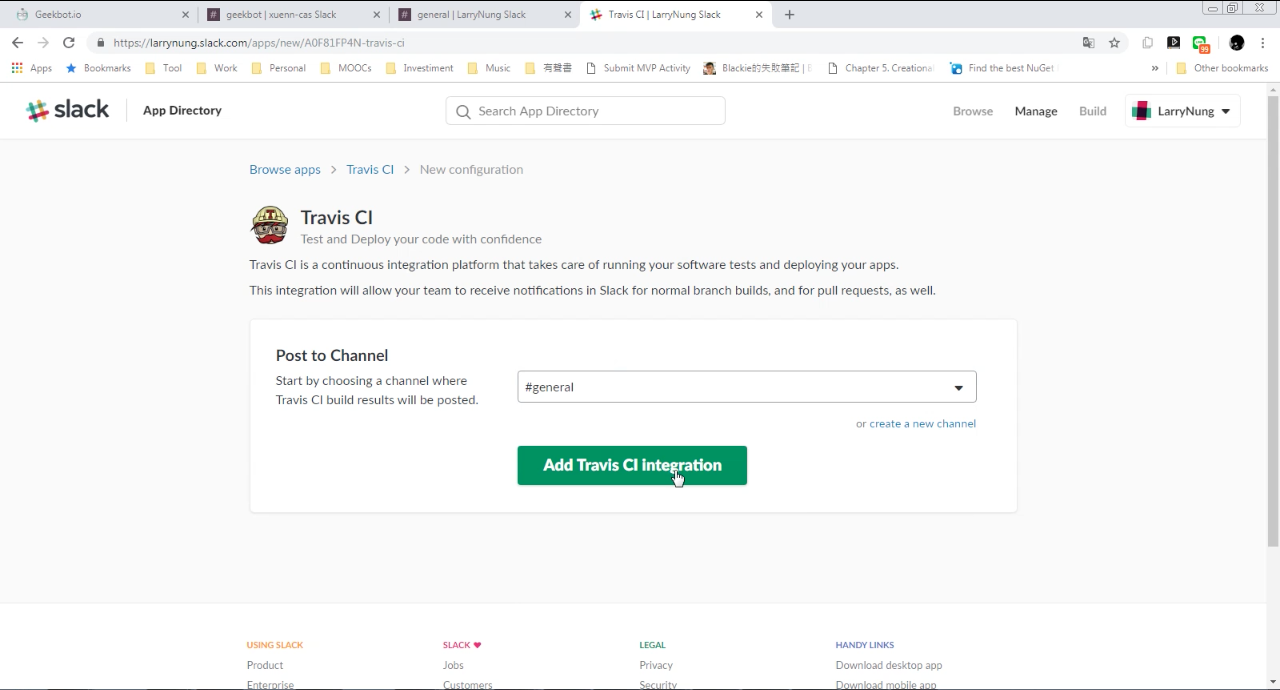Expand the #general channel dropdown
The image size is (1280, 690).
point(747,387)
